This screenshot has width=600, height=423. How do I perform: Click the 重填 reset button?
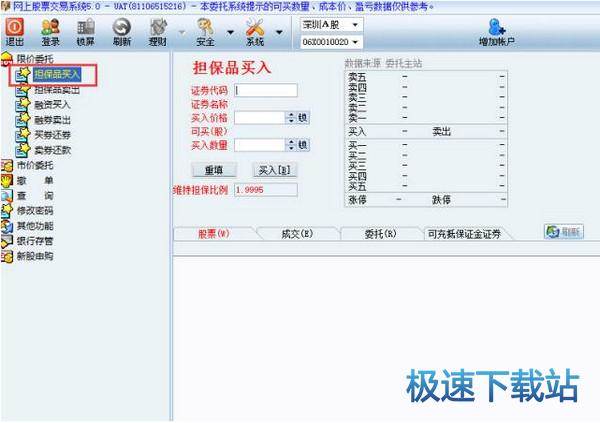214,170
